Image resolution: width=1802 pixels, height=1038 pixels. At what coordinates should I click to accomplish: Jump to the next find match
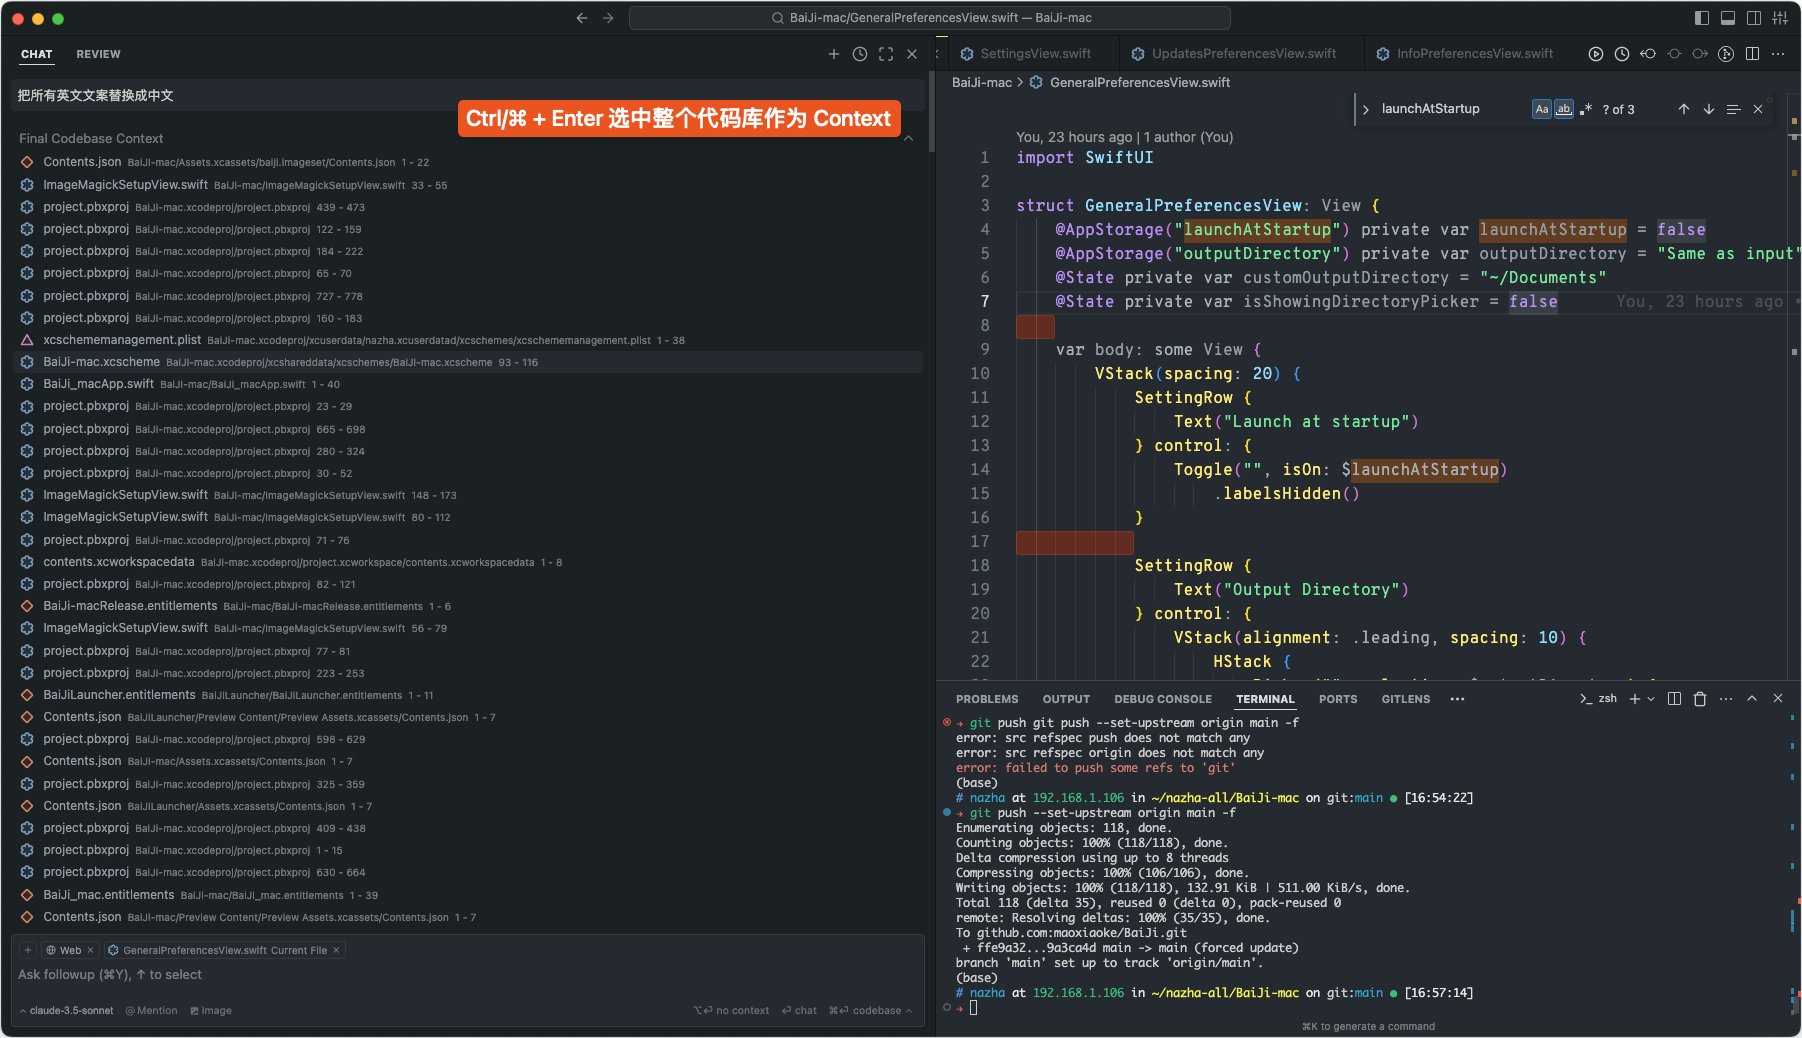[x=1709, y=109]
